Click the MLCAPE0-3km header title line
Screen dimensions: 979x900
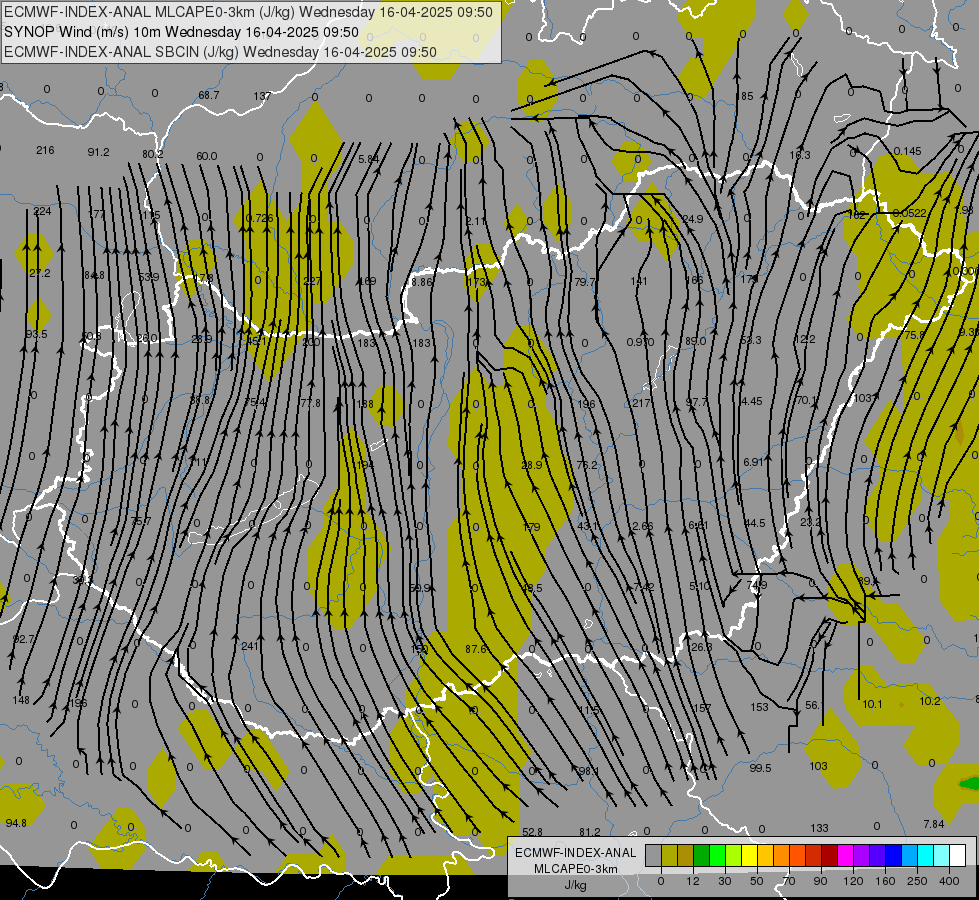[248, 12]
